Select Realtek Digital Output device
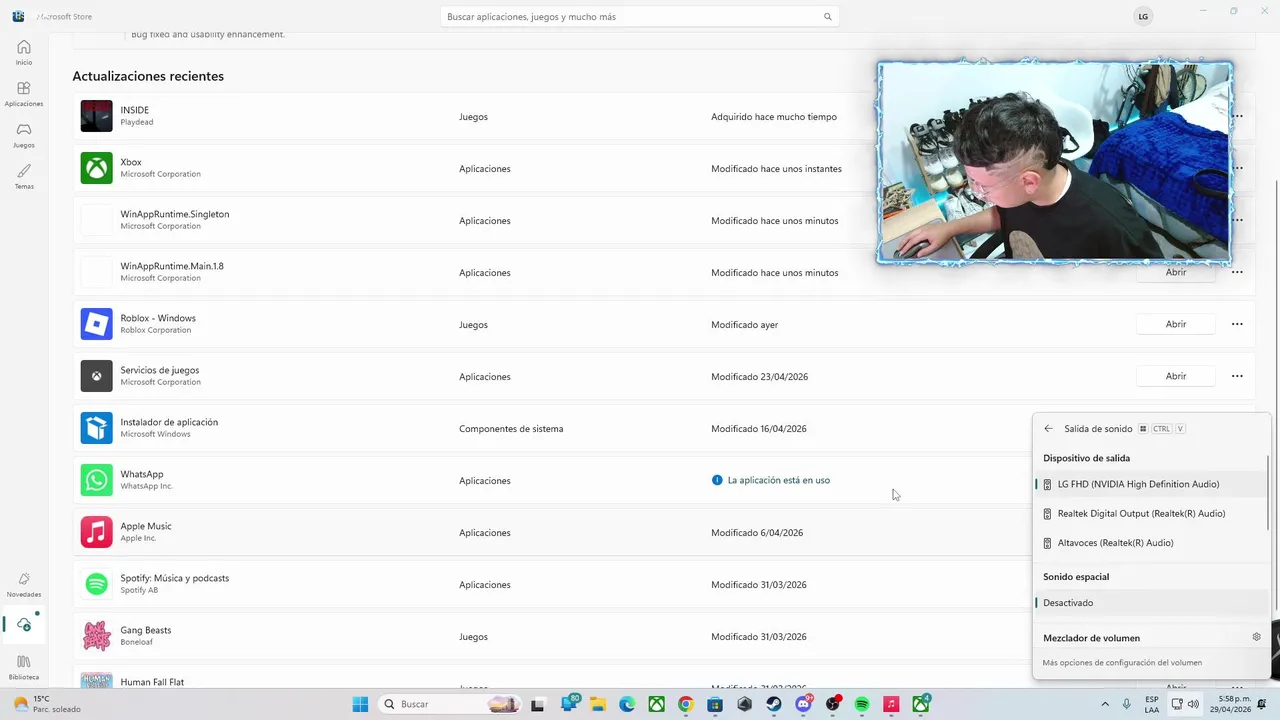 pyautogui.click(x=1150, y=514)
